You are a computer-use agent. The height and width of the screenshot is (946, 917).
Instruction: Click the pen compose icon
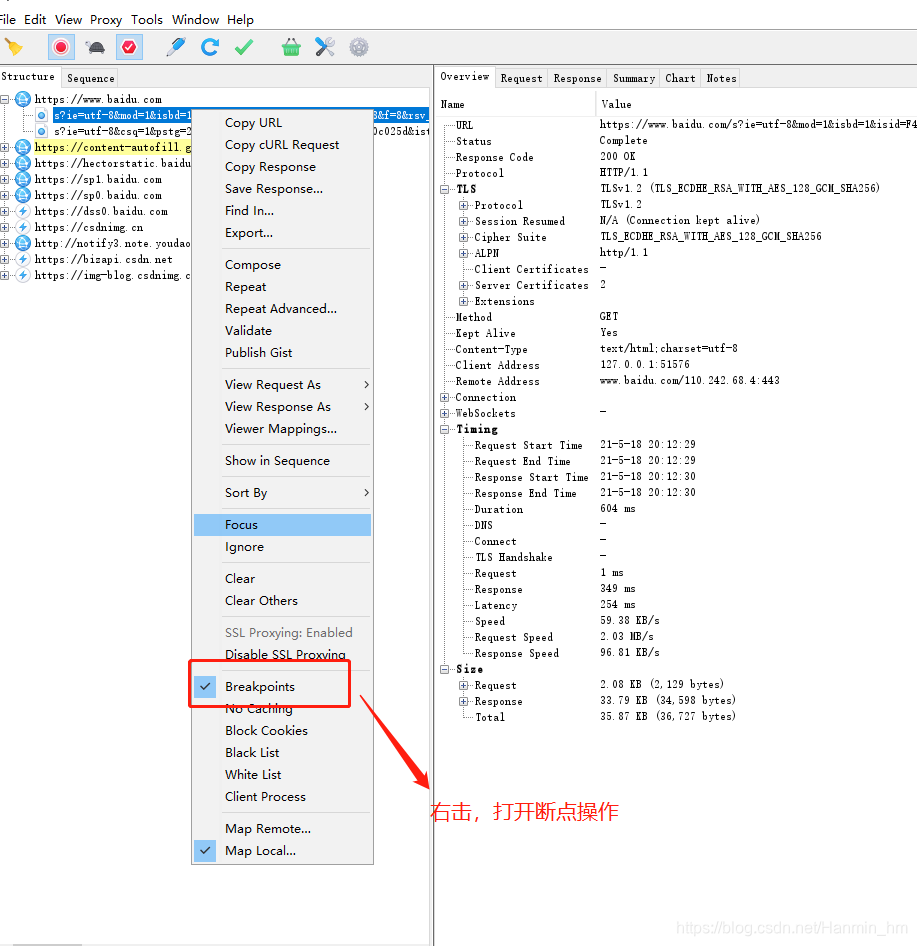(x=176, y=47)
